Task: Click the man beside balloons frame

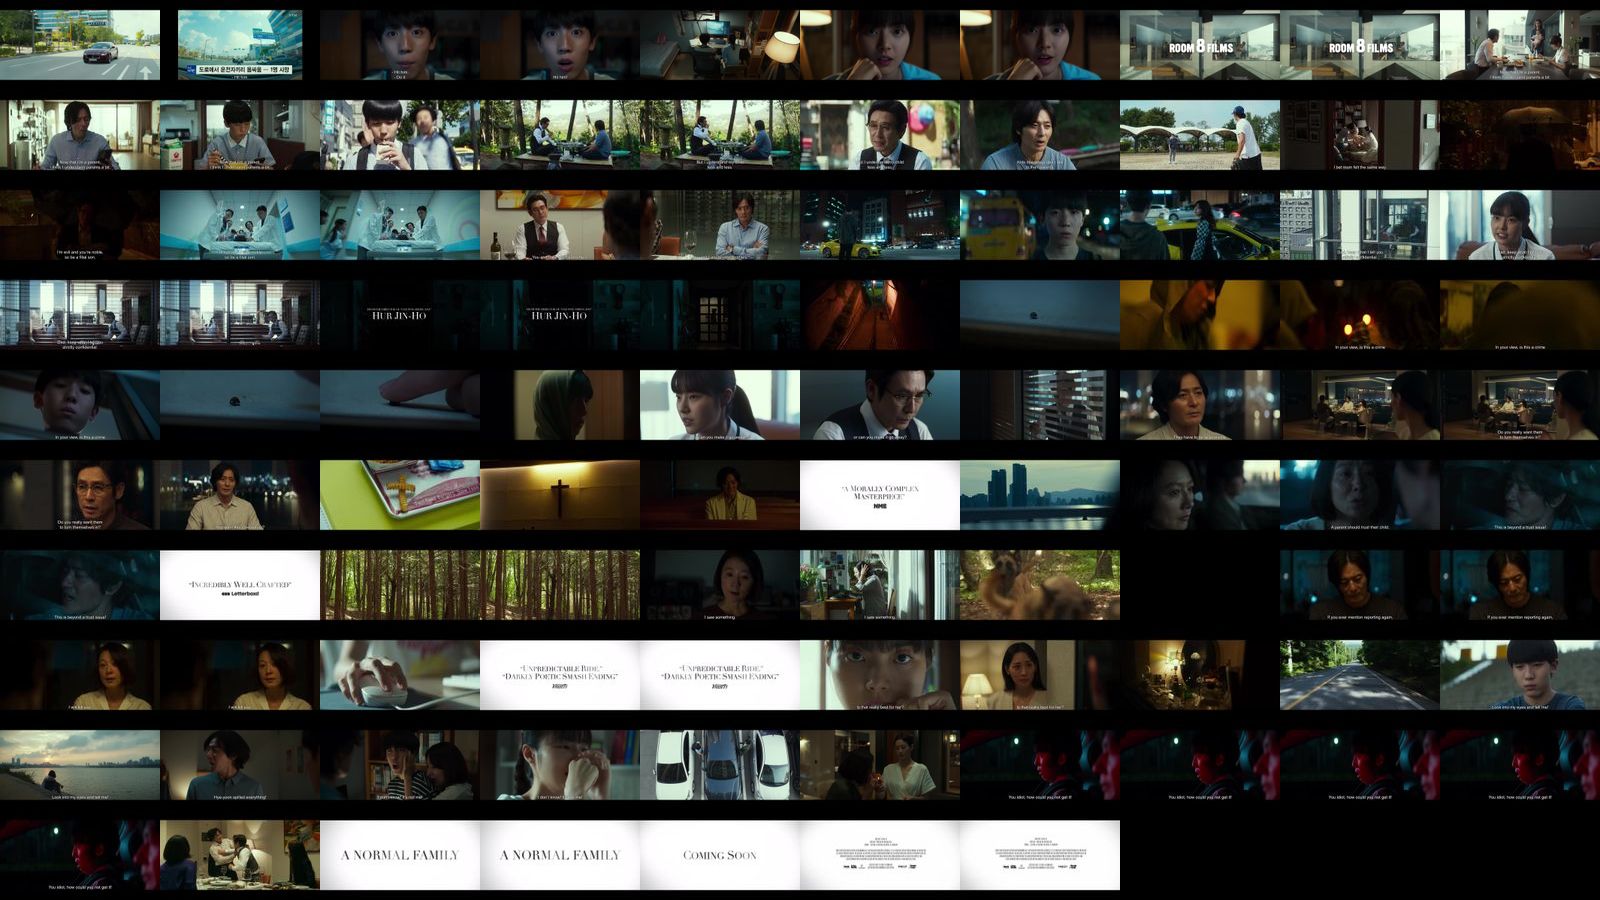Action: click(x=880, y=135)
